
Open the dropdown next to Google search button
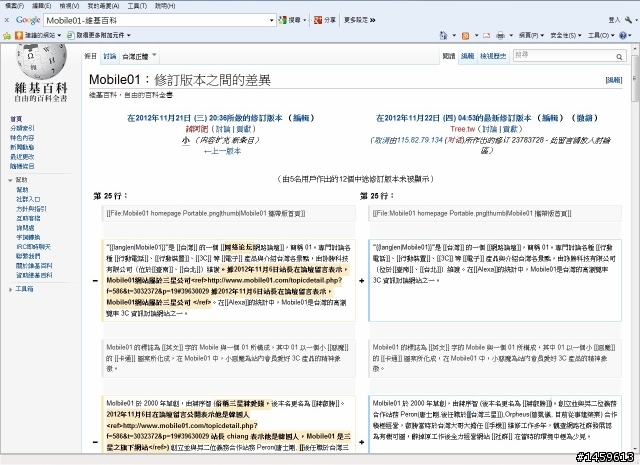(305, 20)
